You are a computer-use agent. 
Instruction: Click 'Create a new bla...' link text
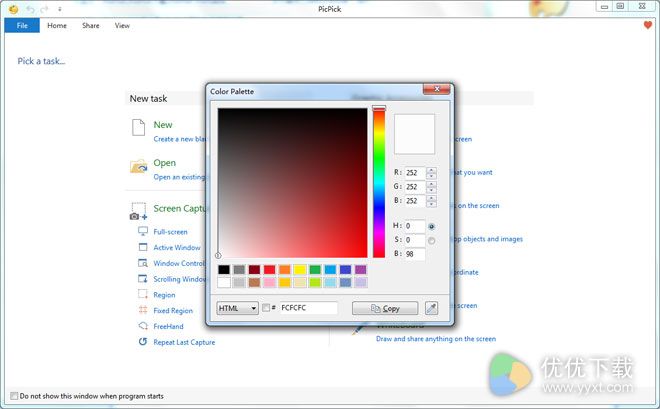pos(180,139)
